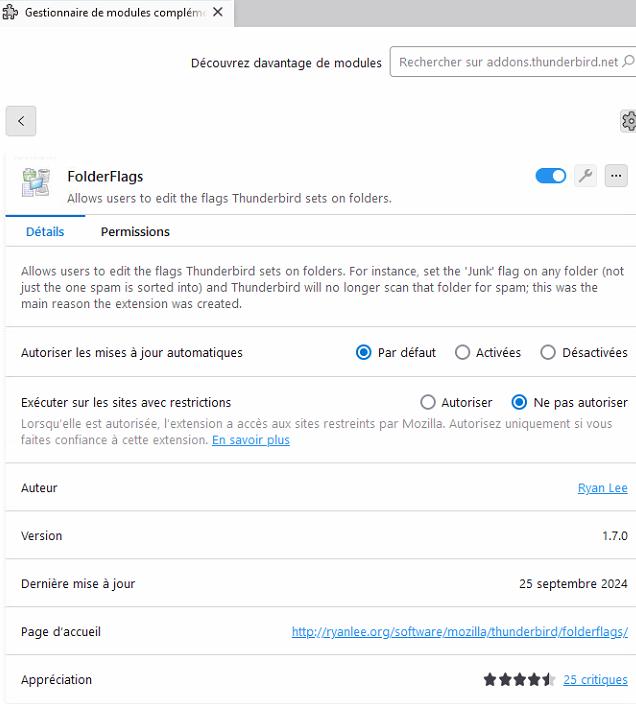This screenshot has width=636, height=704.
Task: Open FolderFlags options via wrench icon
Action: (585, 176)
